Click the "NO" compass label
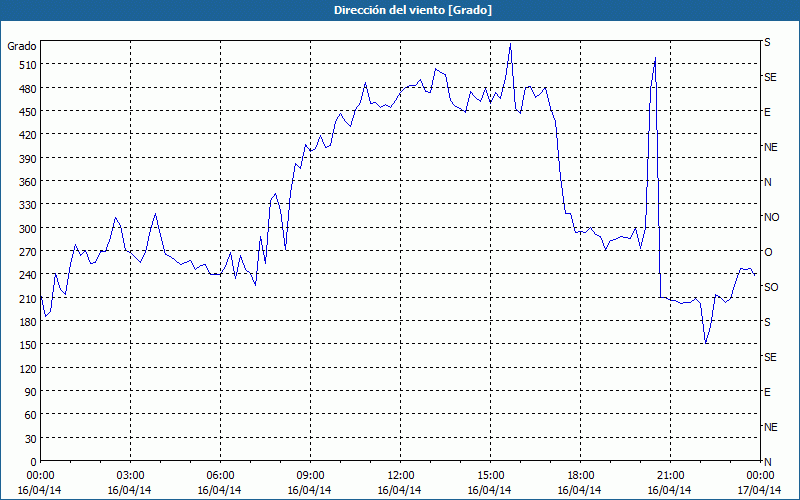800x500 pixels. click(771, 217)
